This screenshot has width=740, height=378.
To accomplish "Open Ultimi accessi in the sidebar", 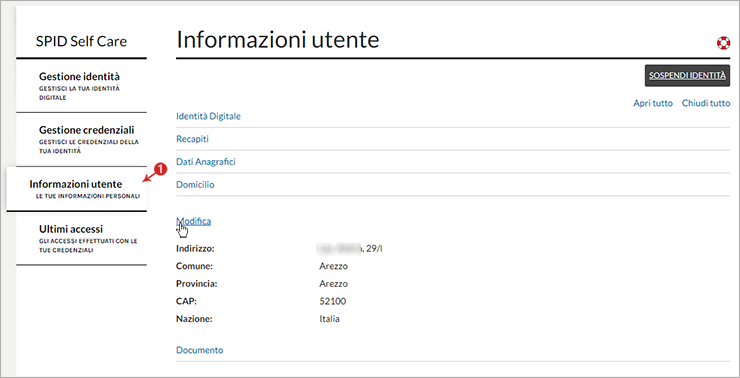I will [x=81, y=238].
